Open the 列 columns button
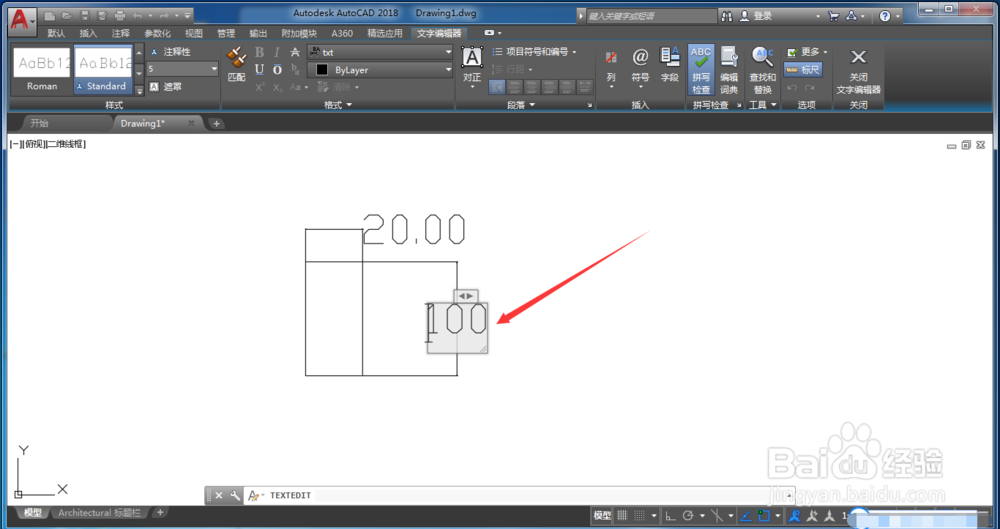The width and height of the screenshot is (1000, 529). pyautogui.click(x=611, y=68)
